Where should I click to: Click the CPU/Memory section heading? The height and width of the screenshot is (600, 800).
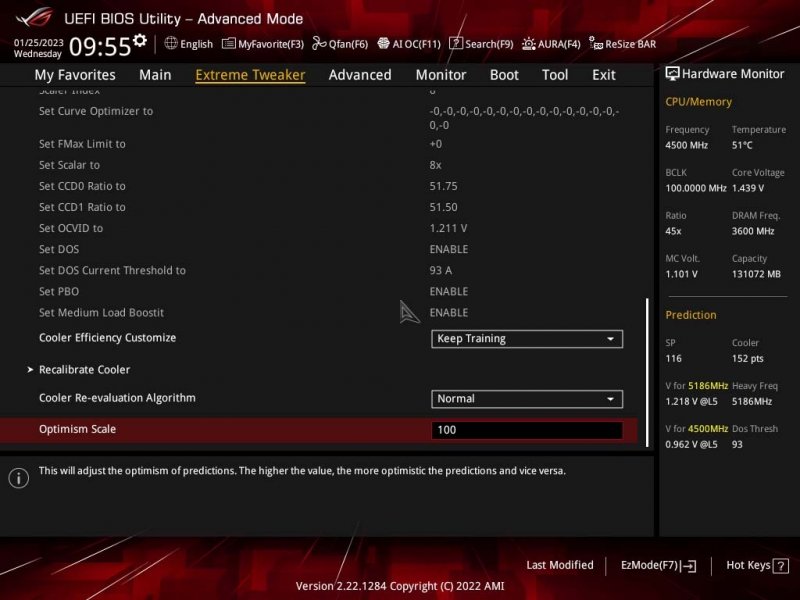click(x=698, y=102)
